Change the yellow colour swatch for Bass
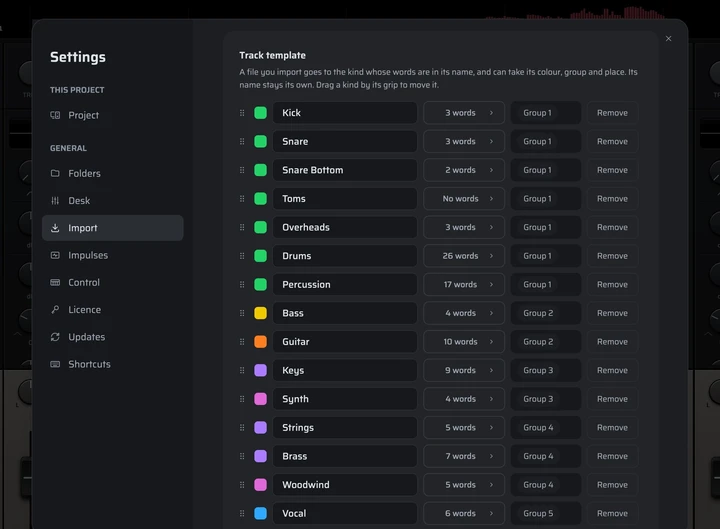This screenshot has height=529, width=720. pos(260,313)
